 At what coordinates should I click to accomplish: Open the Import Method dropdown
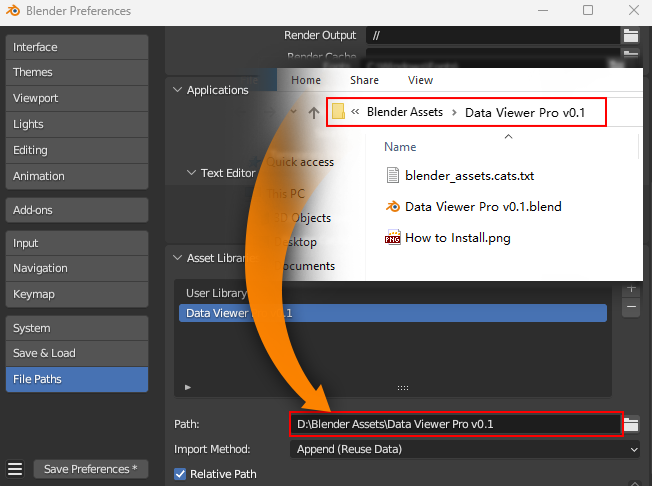coord(464,449)
